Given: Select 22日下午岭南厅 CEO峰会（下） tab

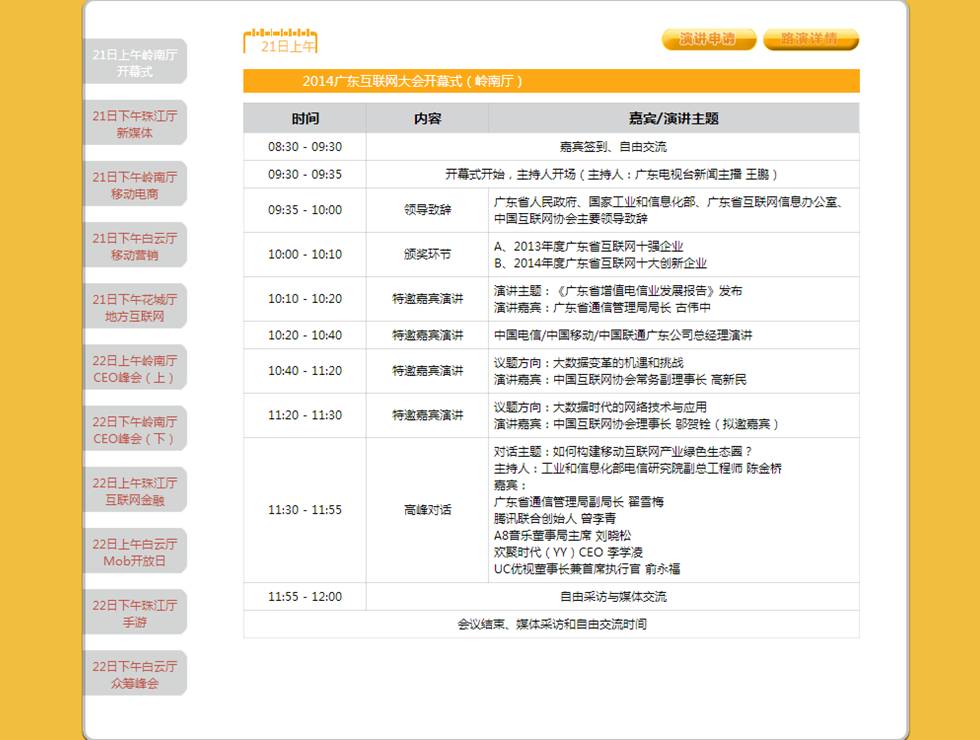Looking at the screenshot, I should tap(135, 429).
